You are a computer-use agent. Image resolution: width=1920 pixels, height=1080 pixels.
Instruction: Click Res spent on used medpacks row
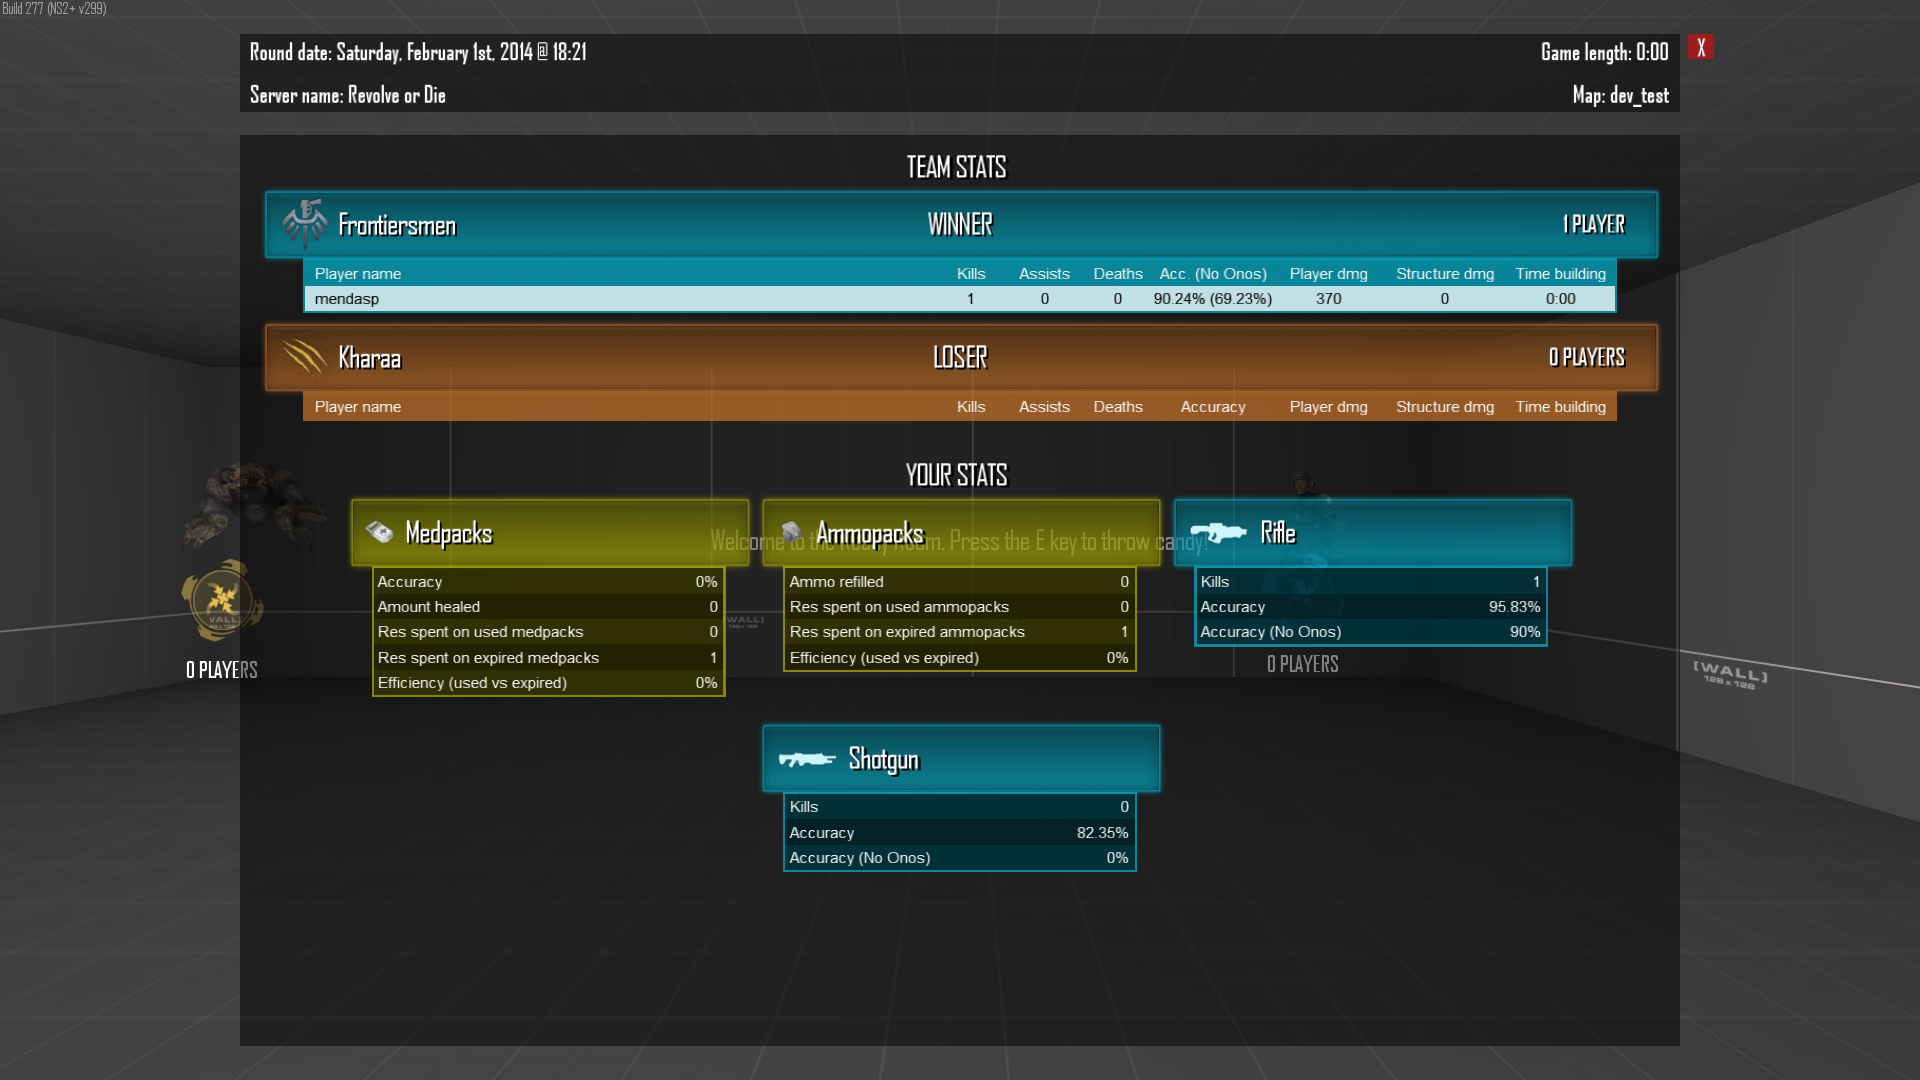coord(548,632)
